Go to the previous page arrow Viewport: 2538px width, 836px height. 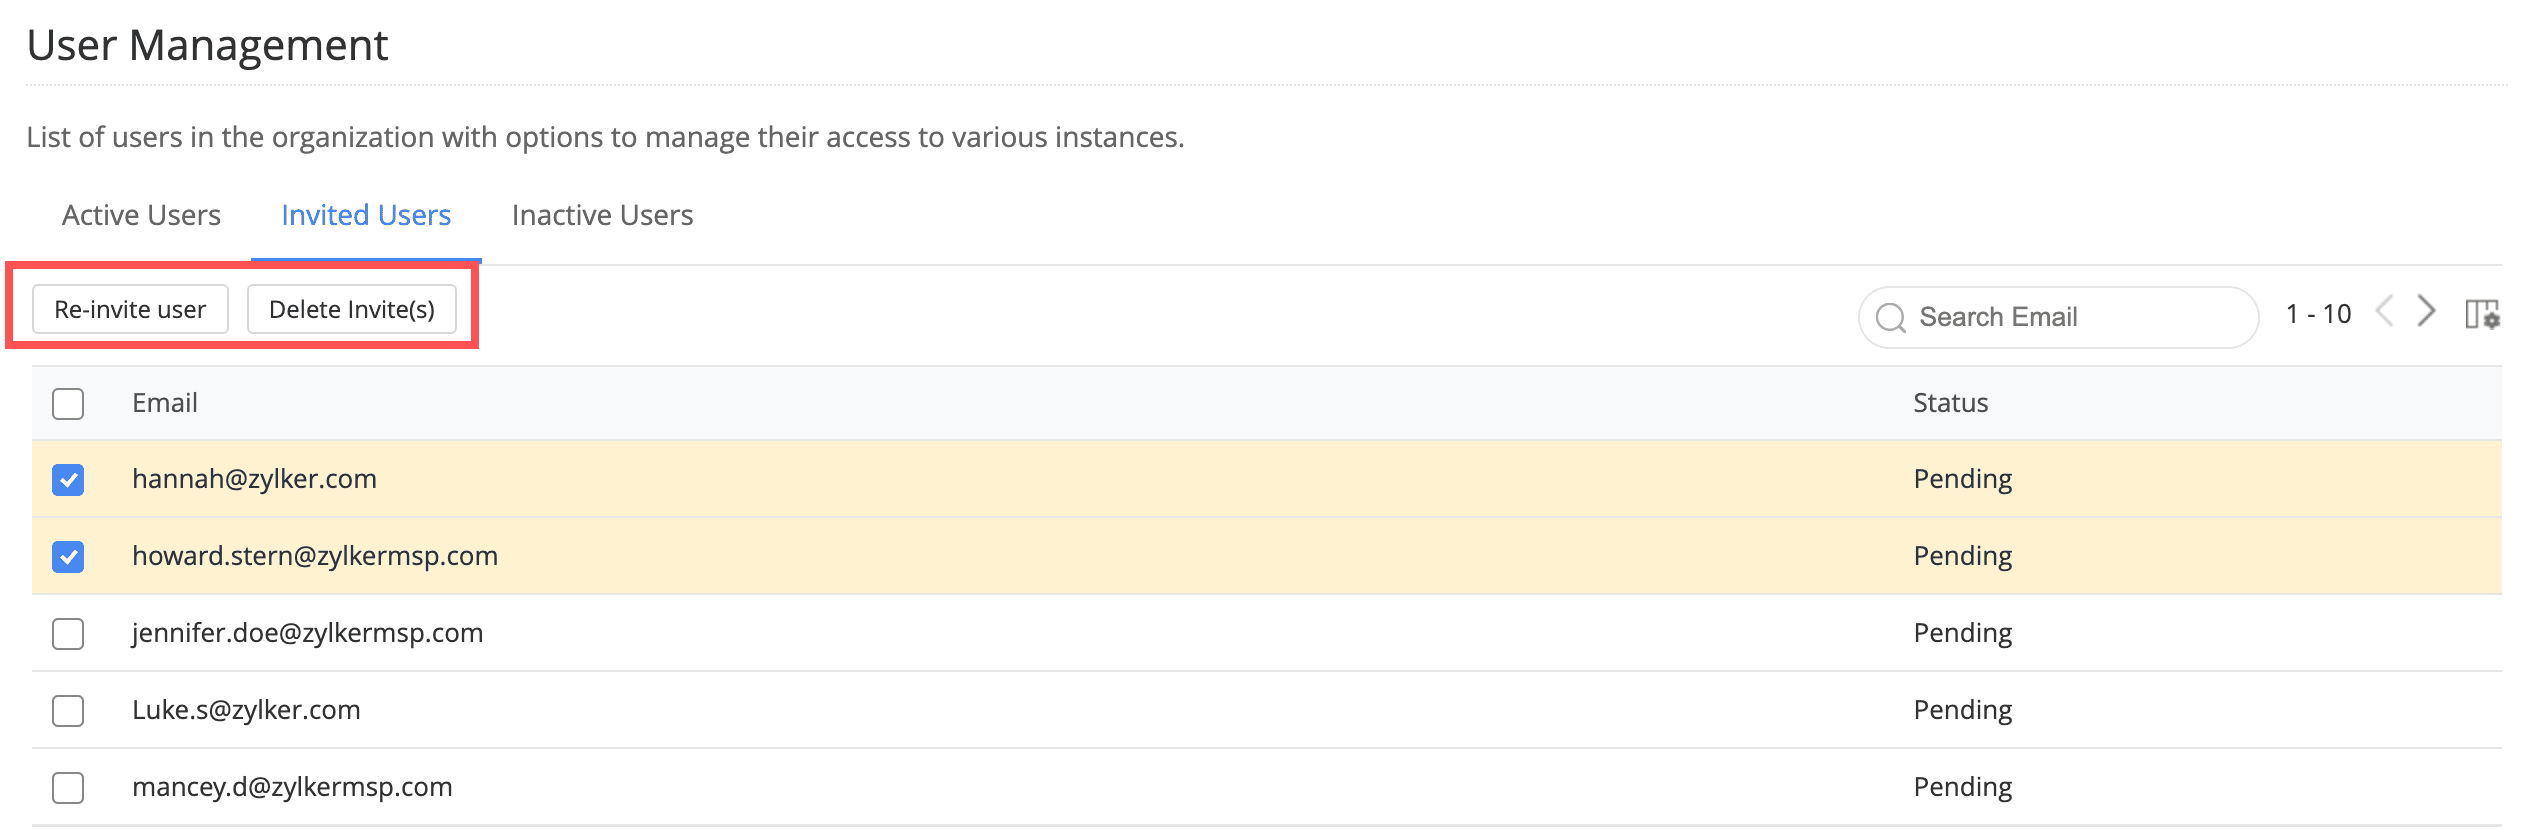pos(2385,312)
